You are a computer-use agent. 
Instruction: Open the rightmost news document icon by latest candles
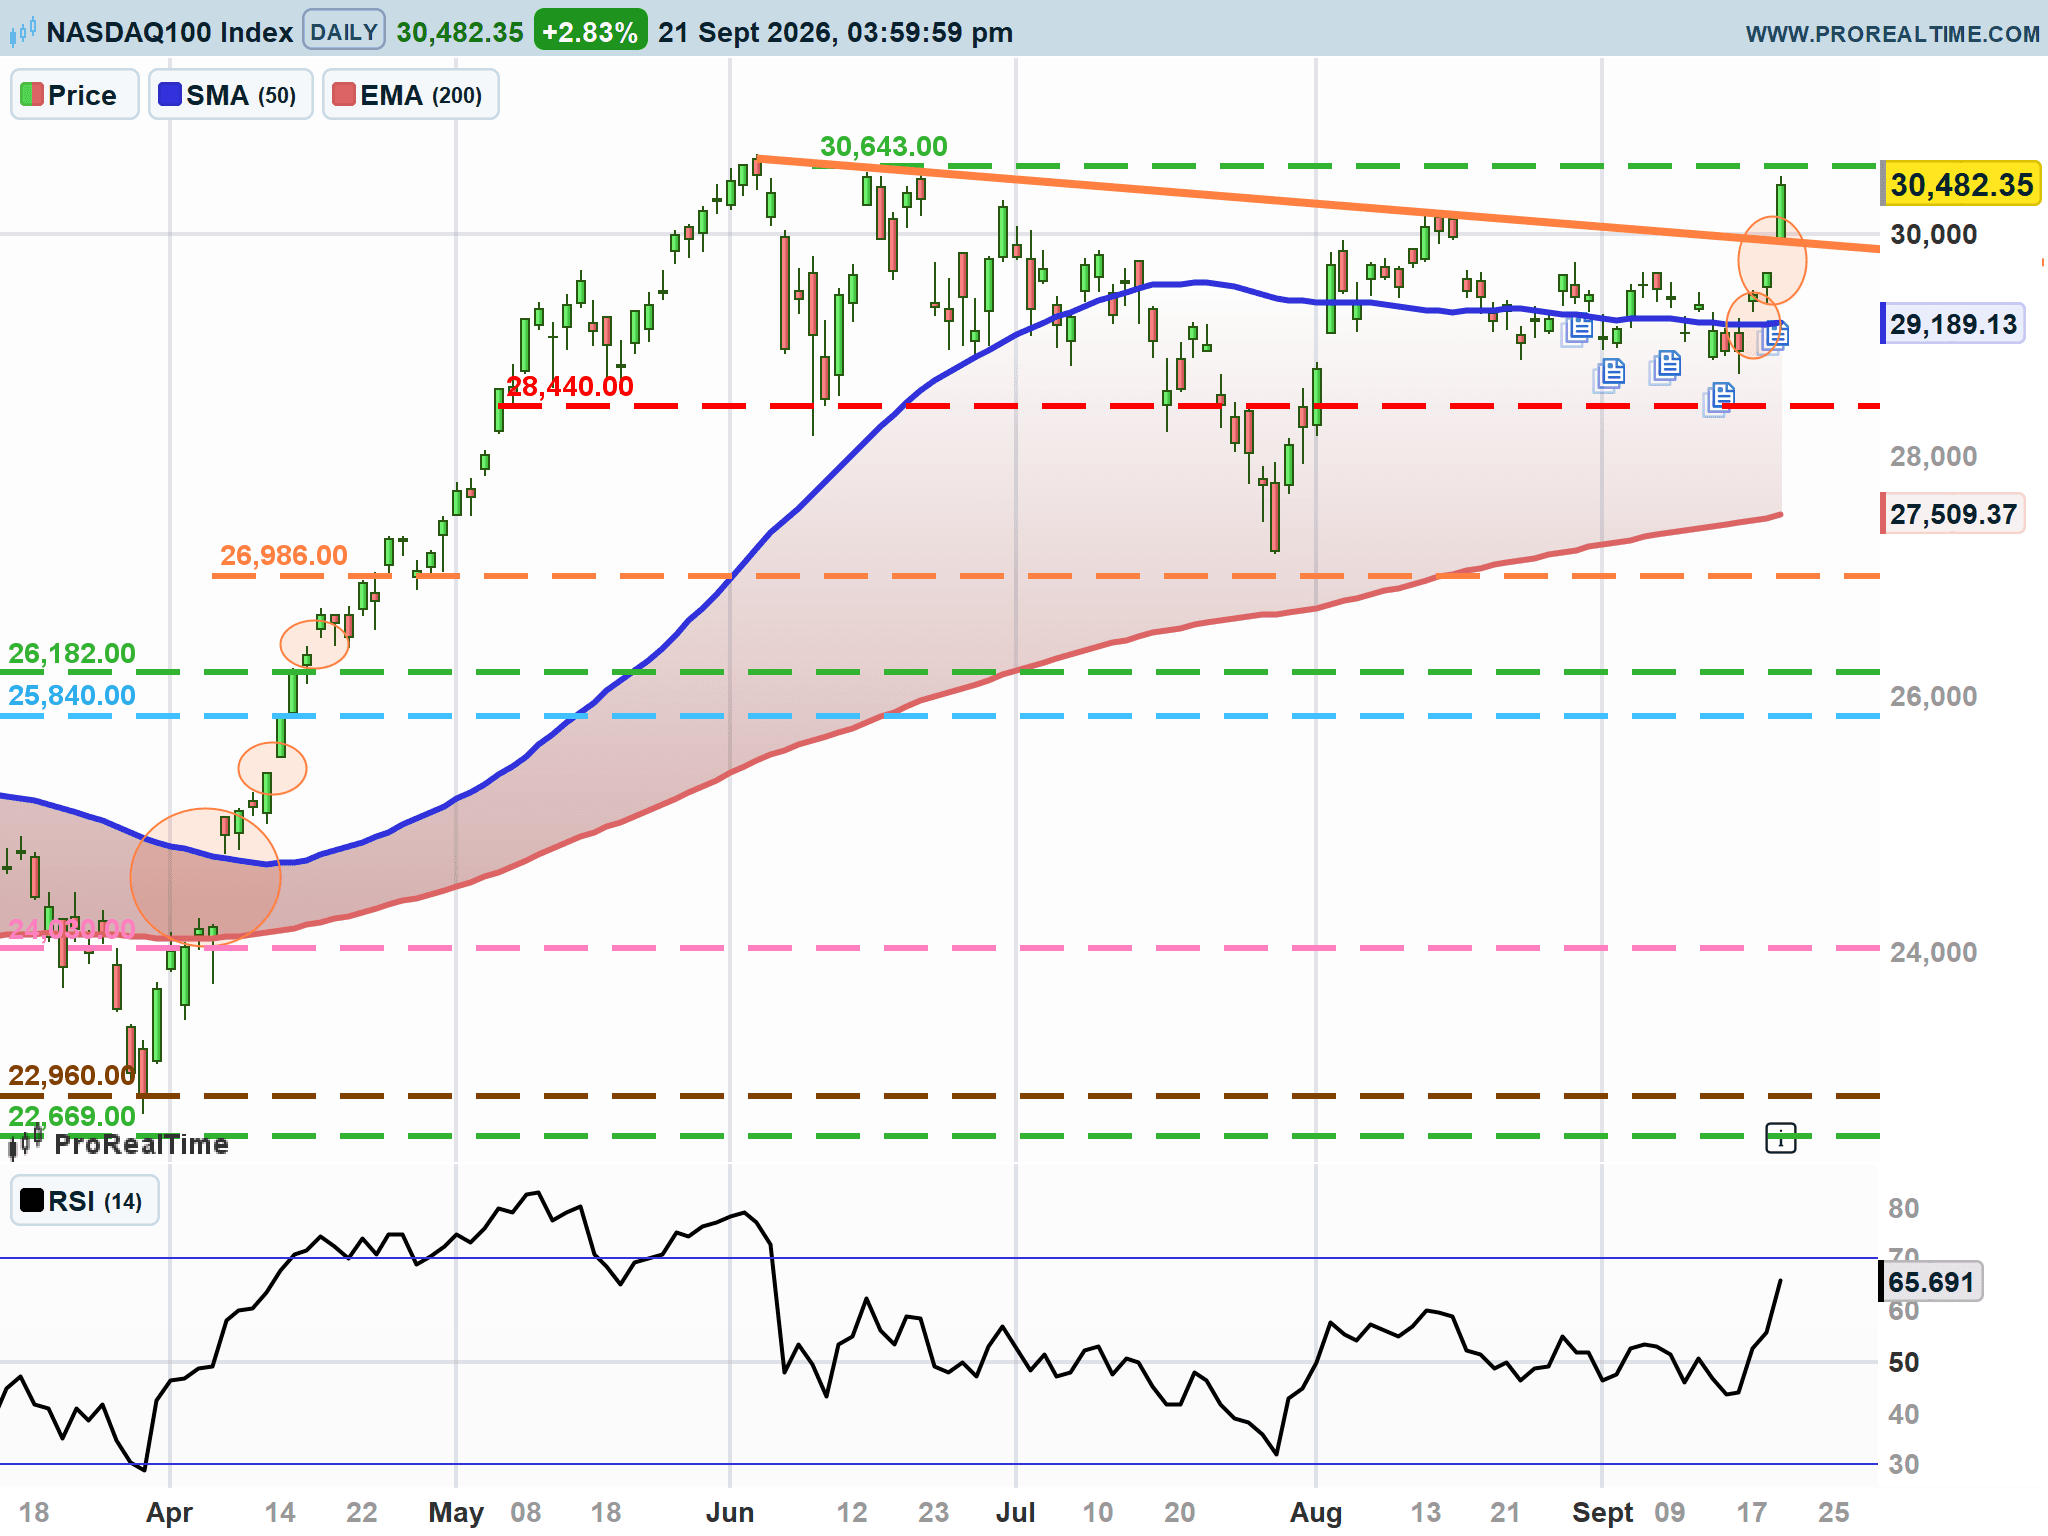tap(1774, 336)
